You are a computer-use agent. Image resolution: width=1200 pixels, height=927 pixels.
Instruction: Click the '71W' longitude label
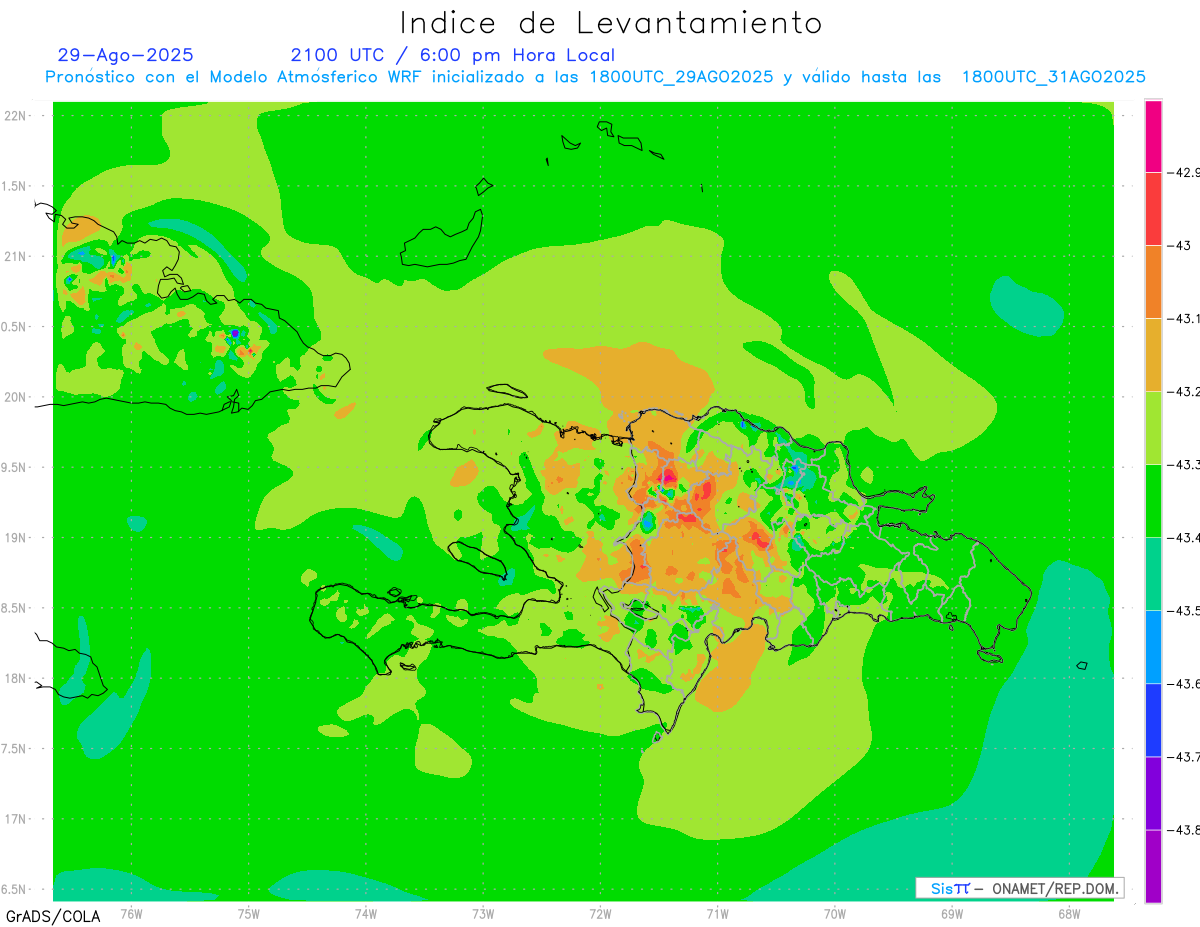click(717, 913)
